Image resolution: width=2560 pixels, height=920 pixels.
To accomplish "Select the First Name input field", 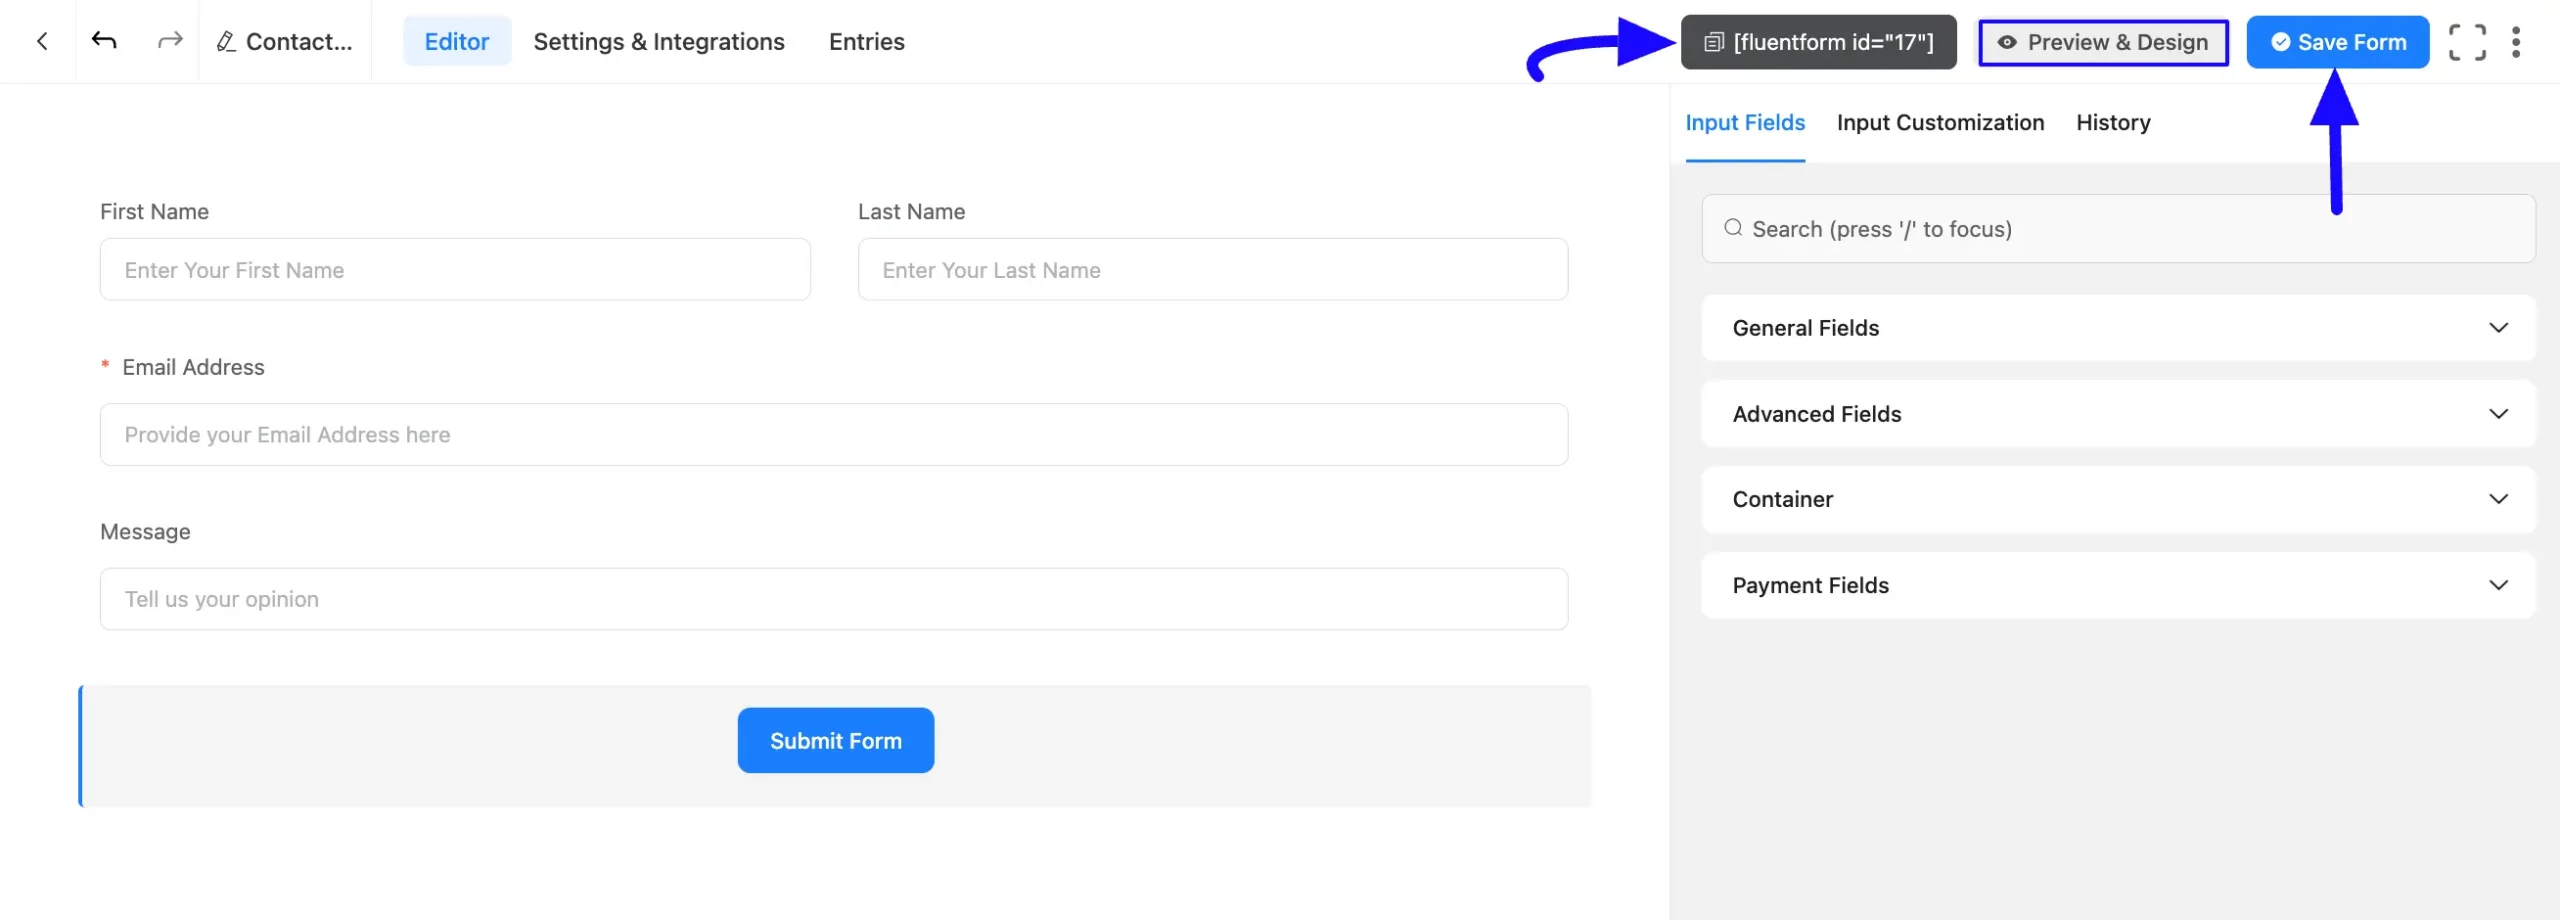I will click(455, 269).
